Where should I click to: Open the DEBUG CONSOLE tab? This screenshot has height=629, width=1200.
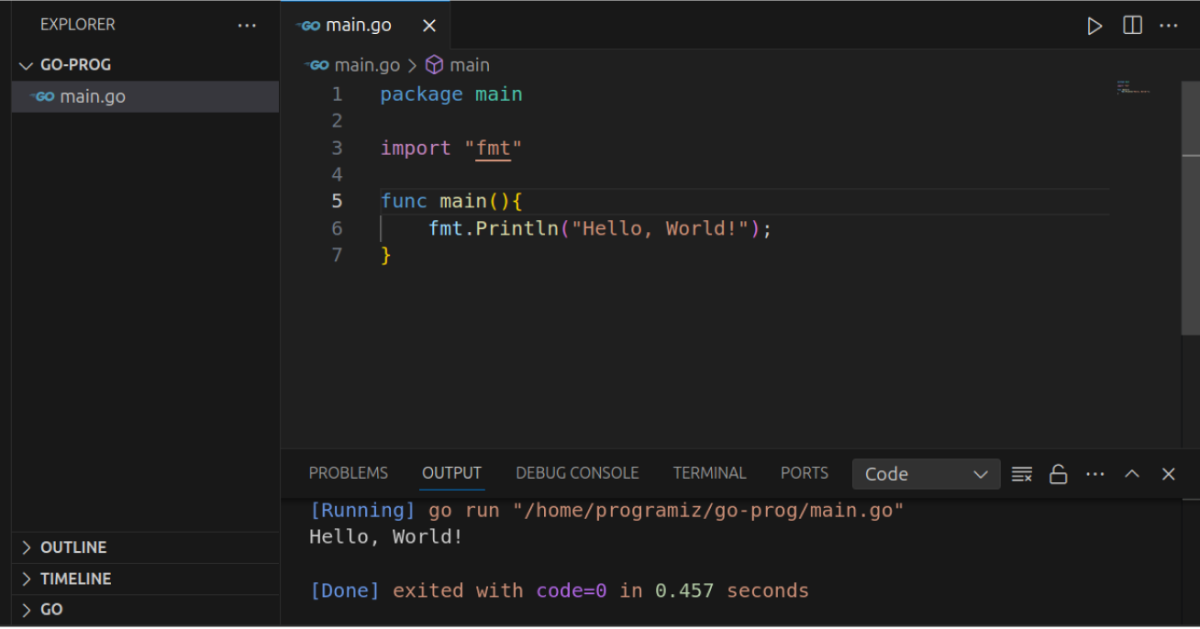(577, 473)
